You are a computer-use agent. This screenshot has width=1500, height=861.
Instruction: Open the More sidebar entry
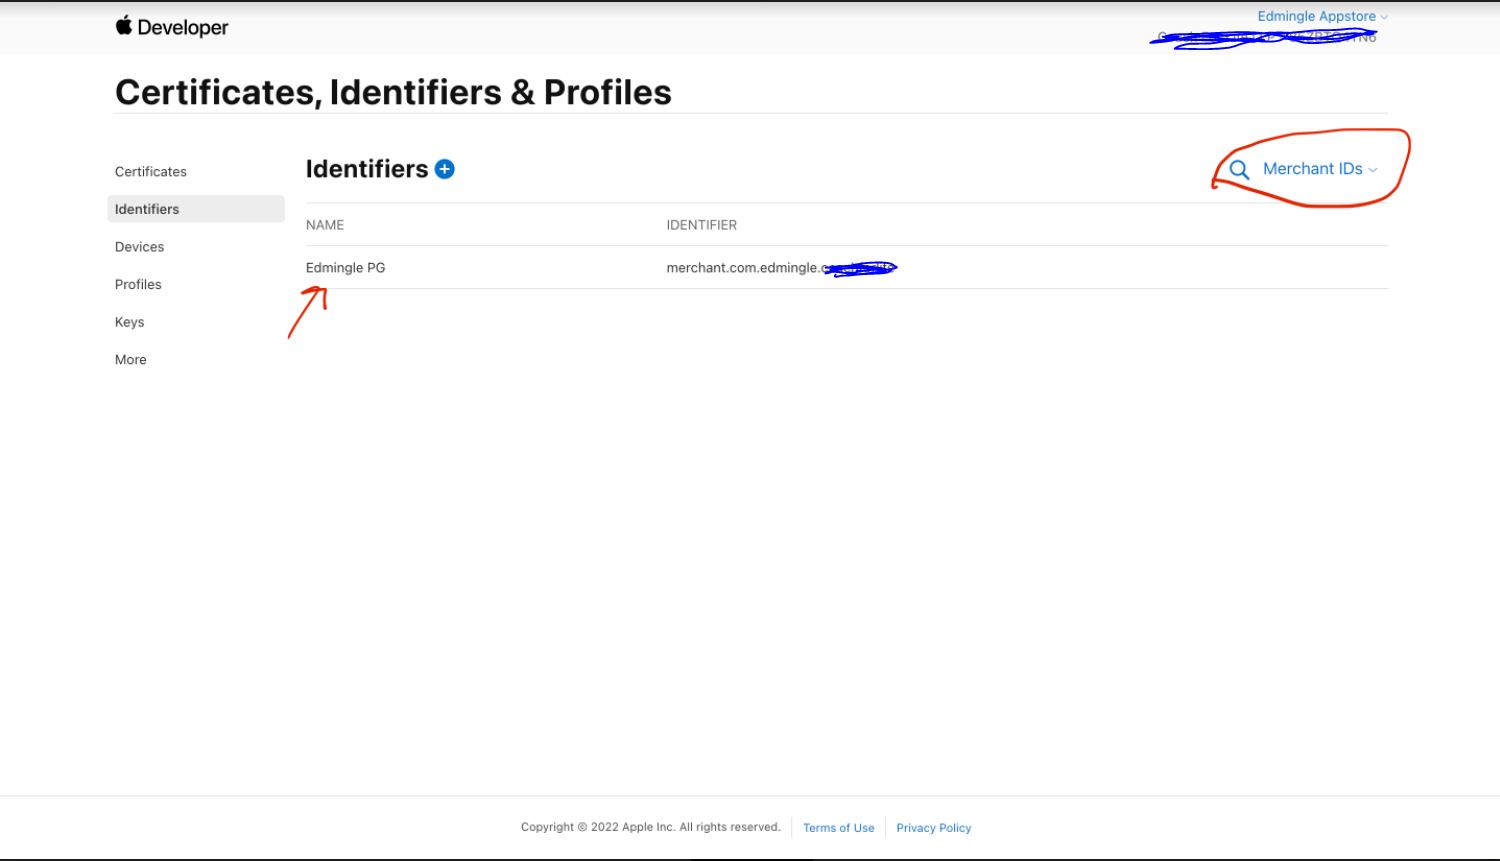(x=130, y=360)
